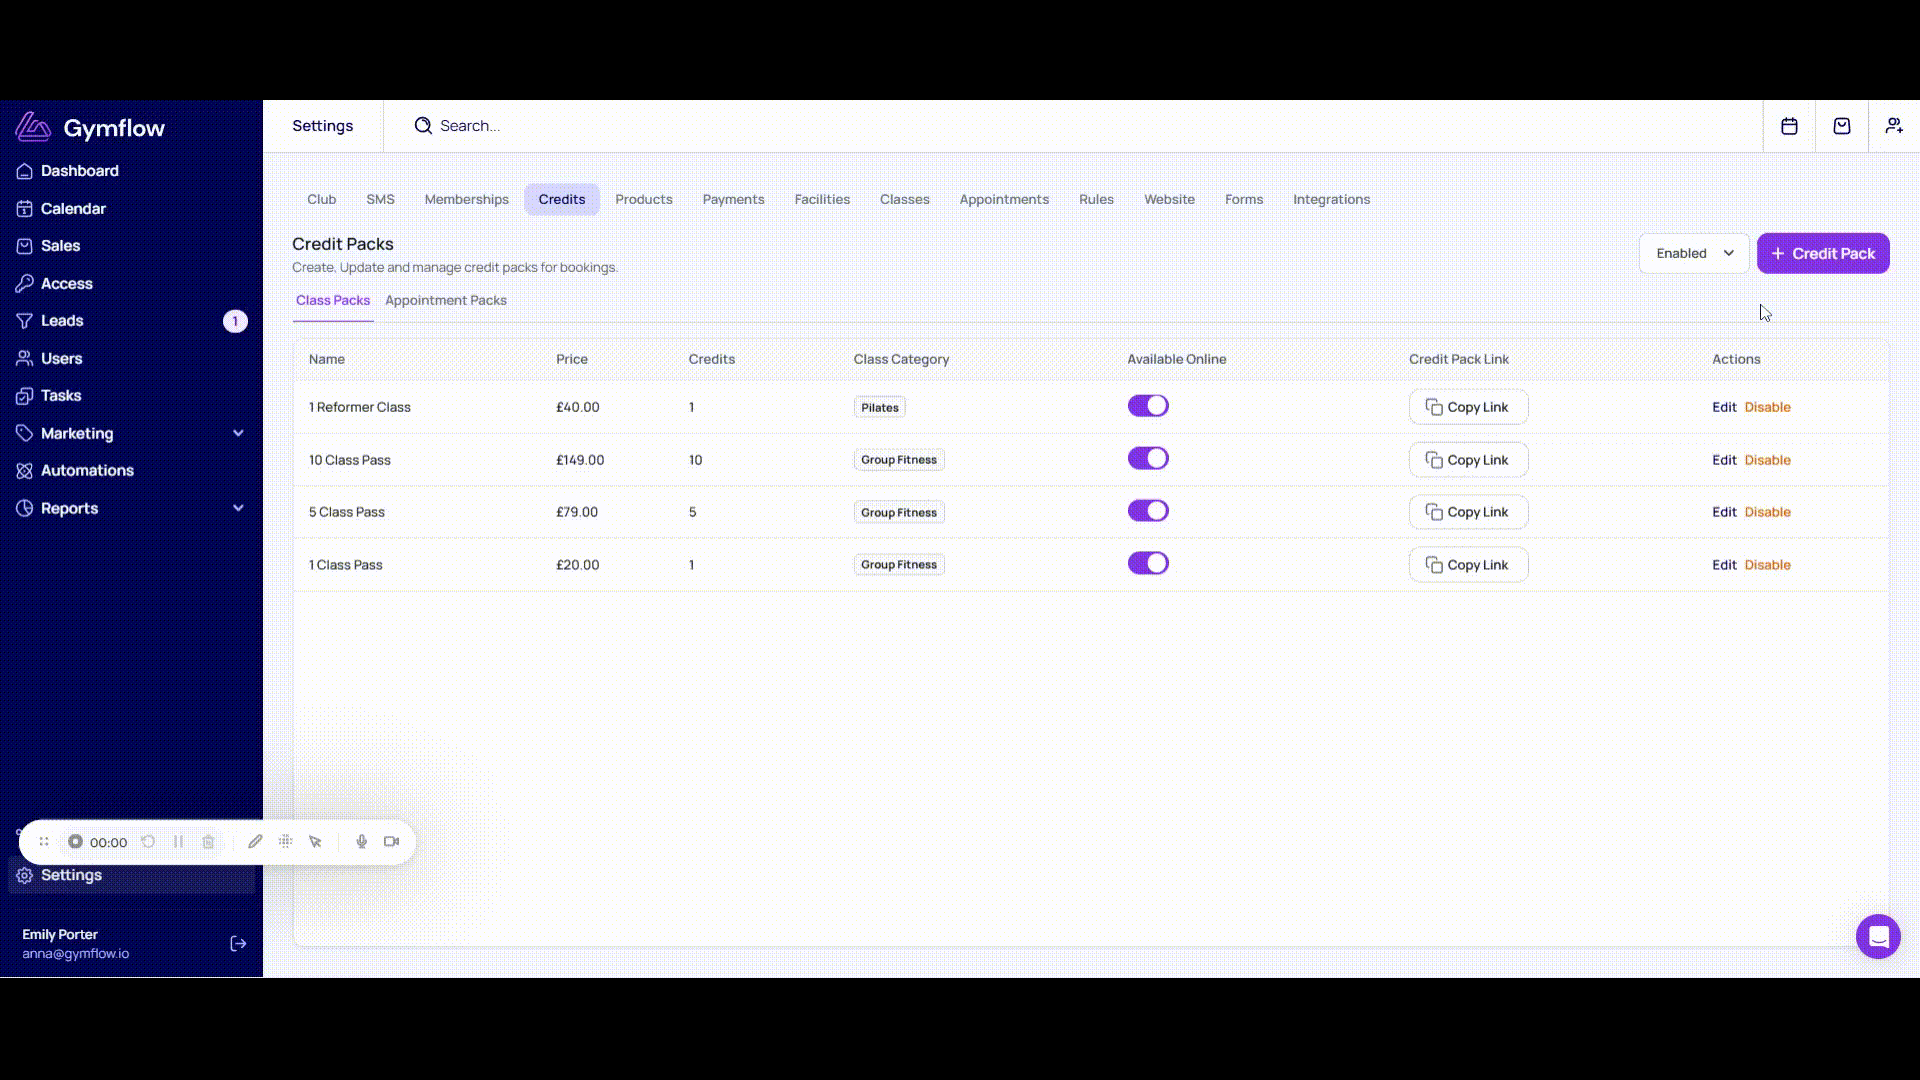Edit the 1 Reformer Class pack

coord(1724,407)
